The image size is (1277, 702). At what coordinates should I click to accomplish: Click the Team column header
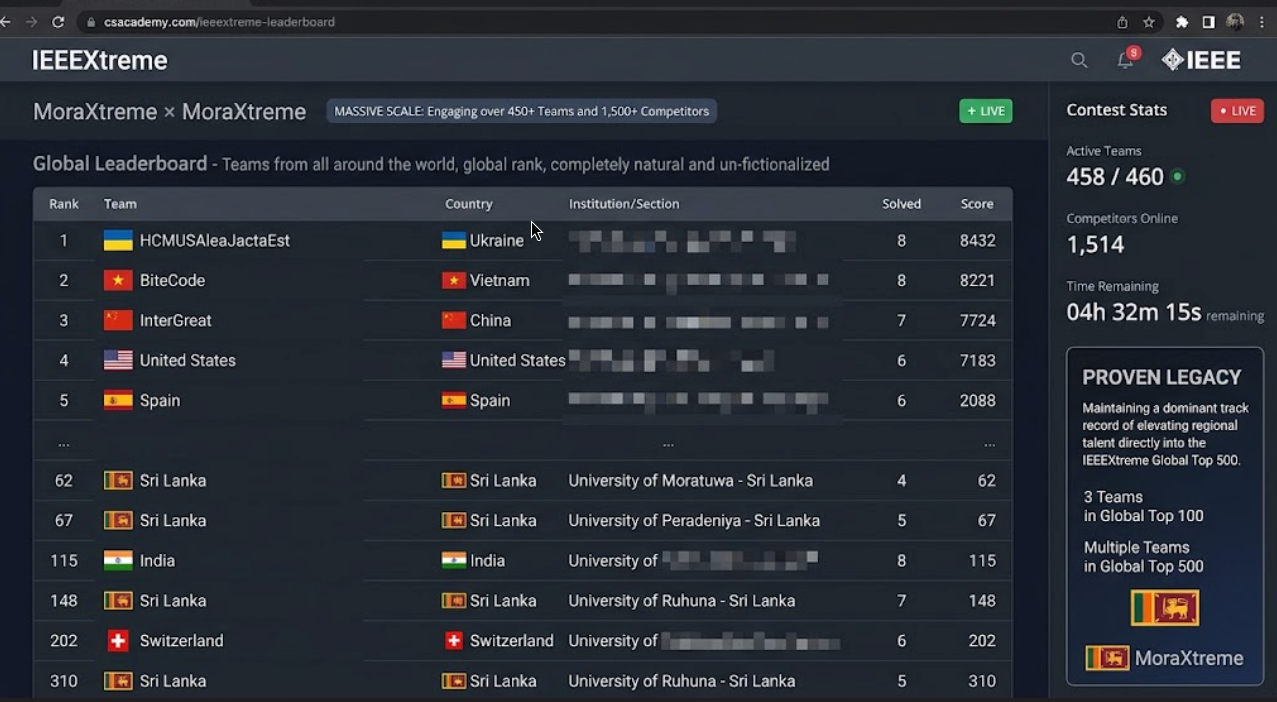pyautogui.click(x=120, y=204)
